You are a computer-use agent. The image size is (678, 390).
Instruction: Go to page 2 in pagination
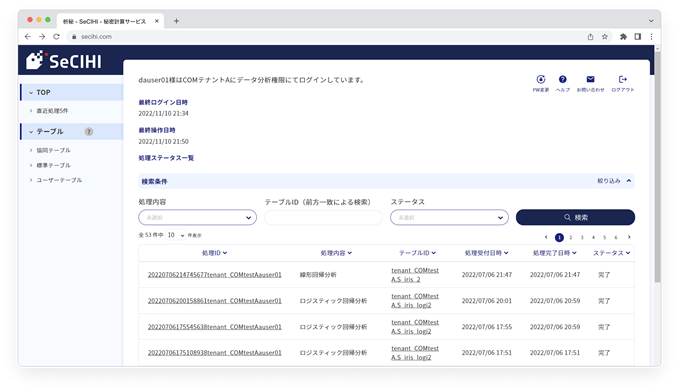571,237
